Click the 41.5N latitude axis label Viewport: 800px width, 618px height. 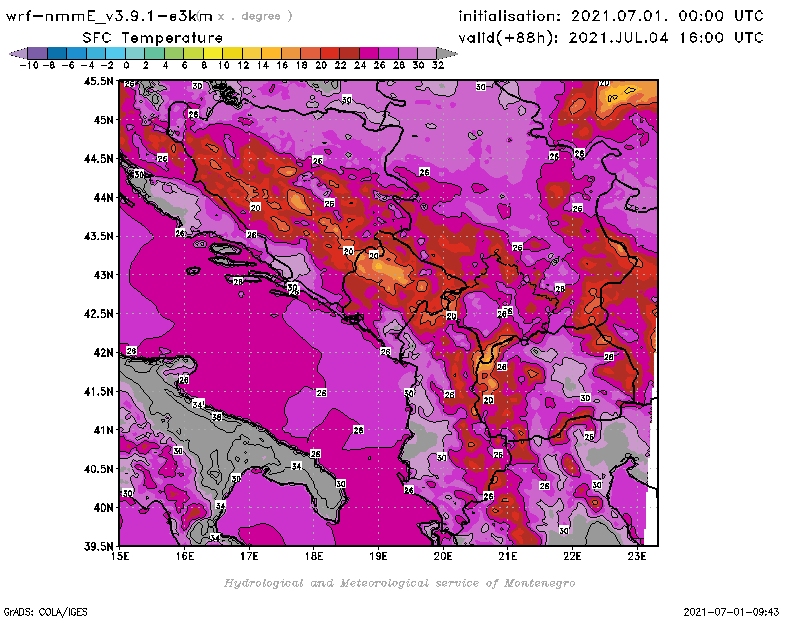coord(98,391)
